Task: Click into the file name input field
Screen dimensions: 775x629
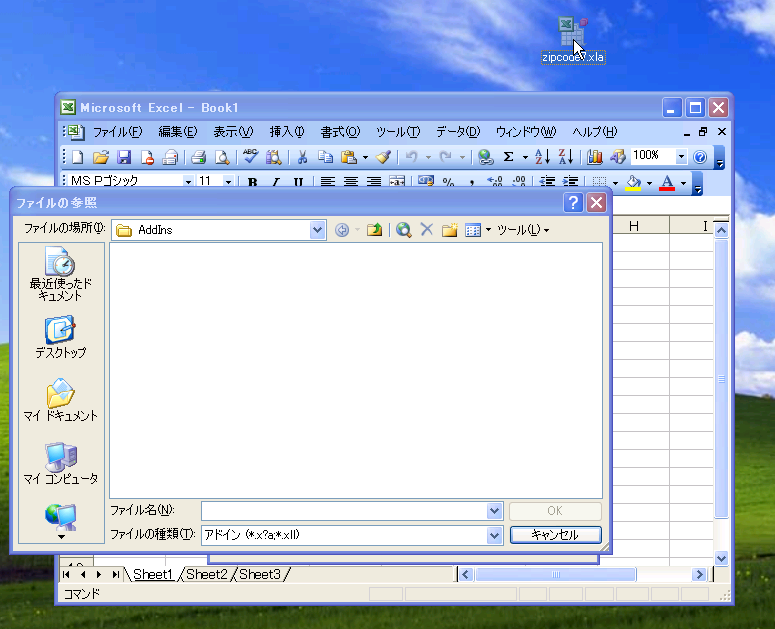Action: (x=344, y=511)
